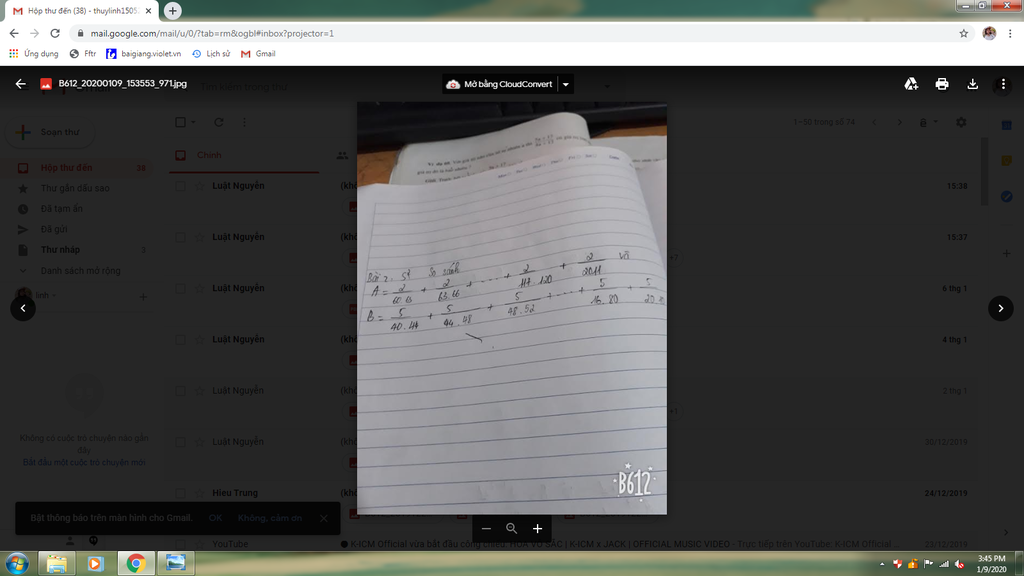
Task: Toggle the select-all checkbox
Action: 180,122
